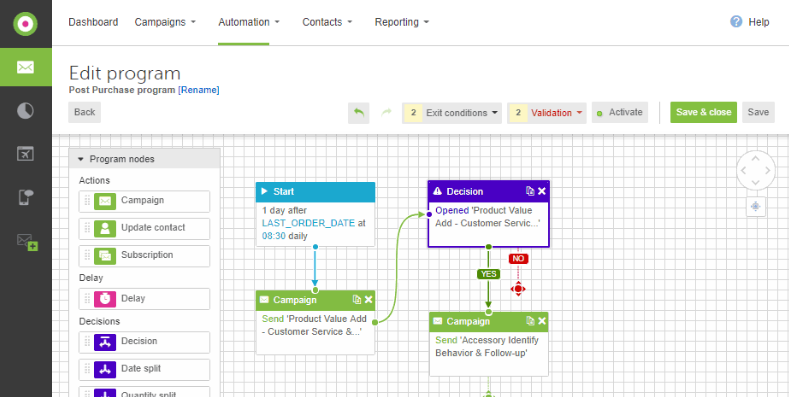Viewport: 789px width, 397px height.
Task: Click the drag handle of Delay node item
Action: click(x=87, y=299)
